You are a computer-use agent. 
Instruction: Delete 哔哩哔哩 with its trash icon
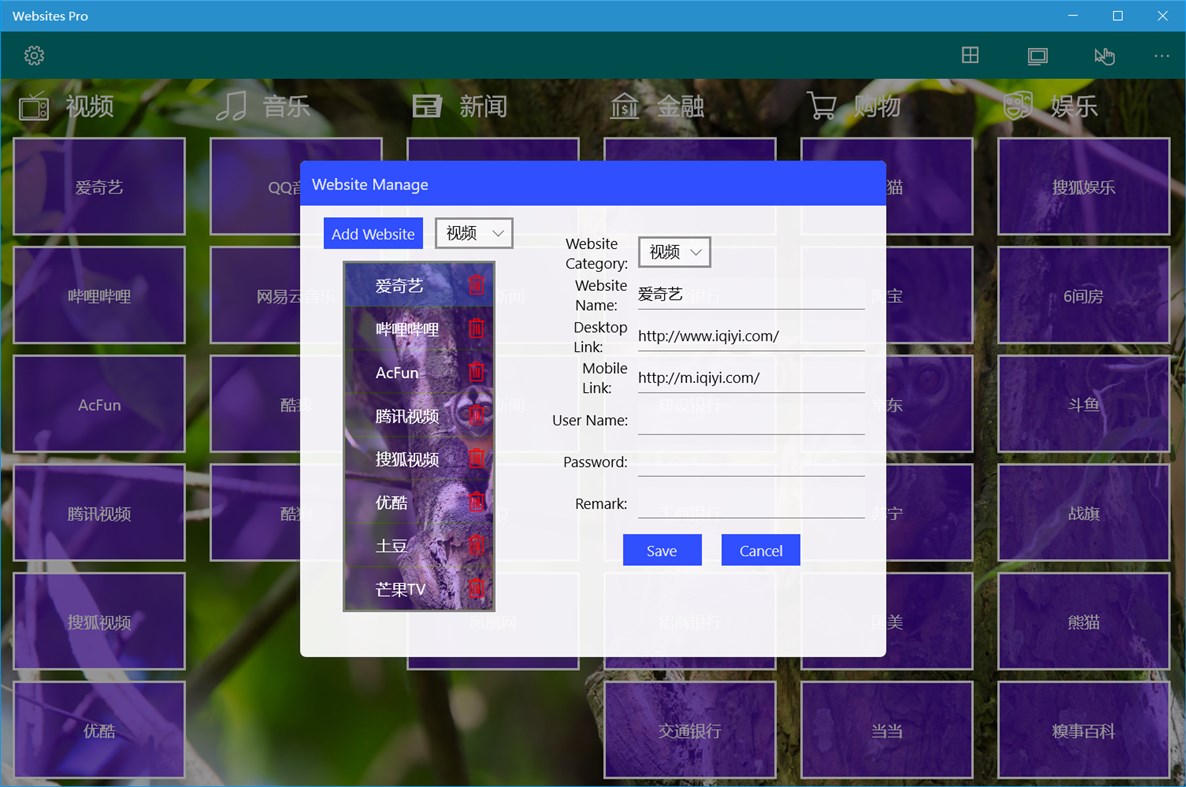click(477, 328)
